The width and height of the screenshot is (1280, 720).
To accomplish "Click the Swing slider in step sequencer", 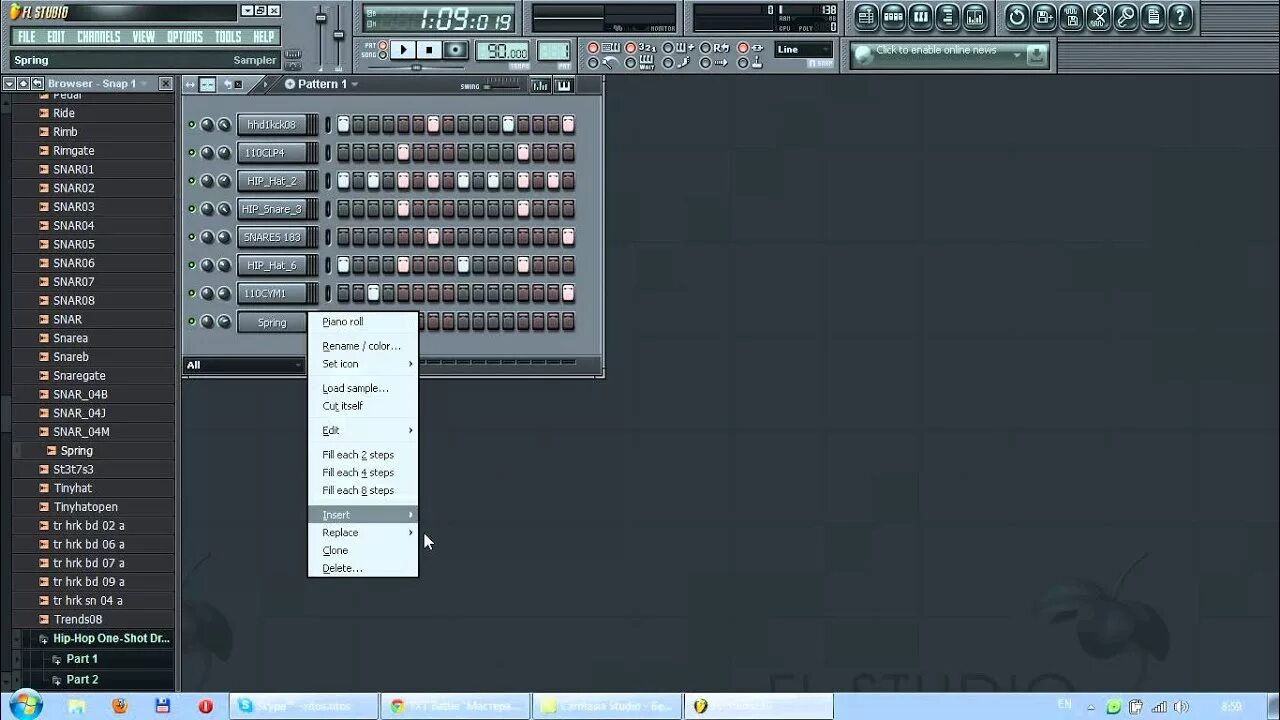I will pos(503,86).
